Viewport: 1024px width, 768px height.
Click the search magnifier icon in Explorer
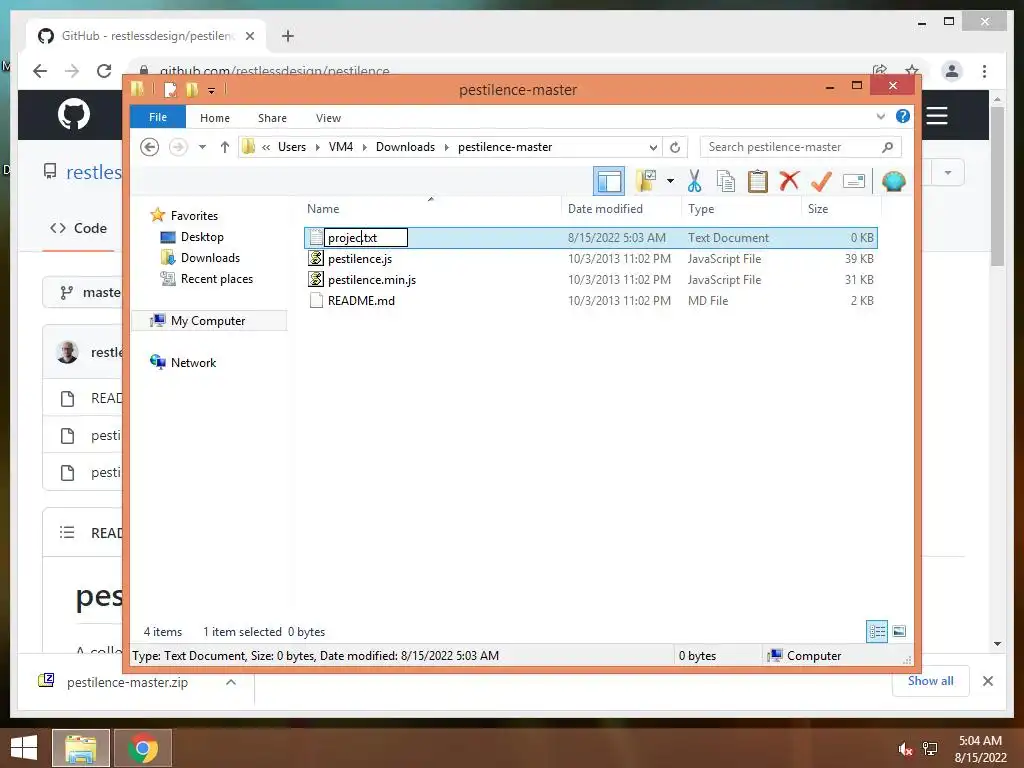tap(887, 147)
